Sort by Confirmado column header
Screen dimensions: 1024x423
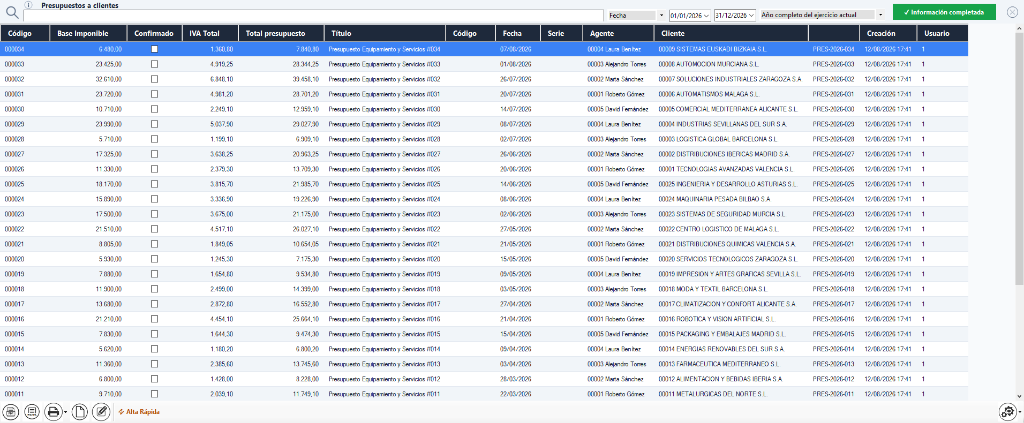point(154,33)
